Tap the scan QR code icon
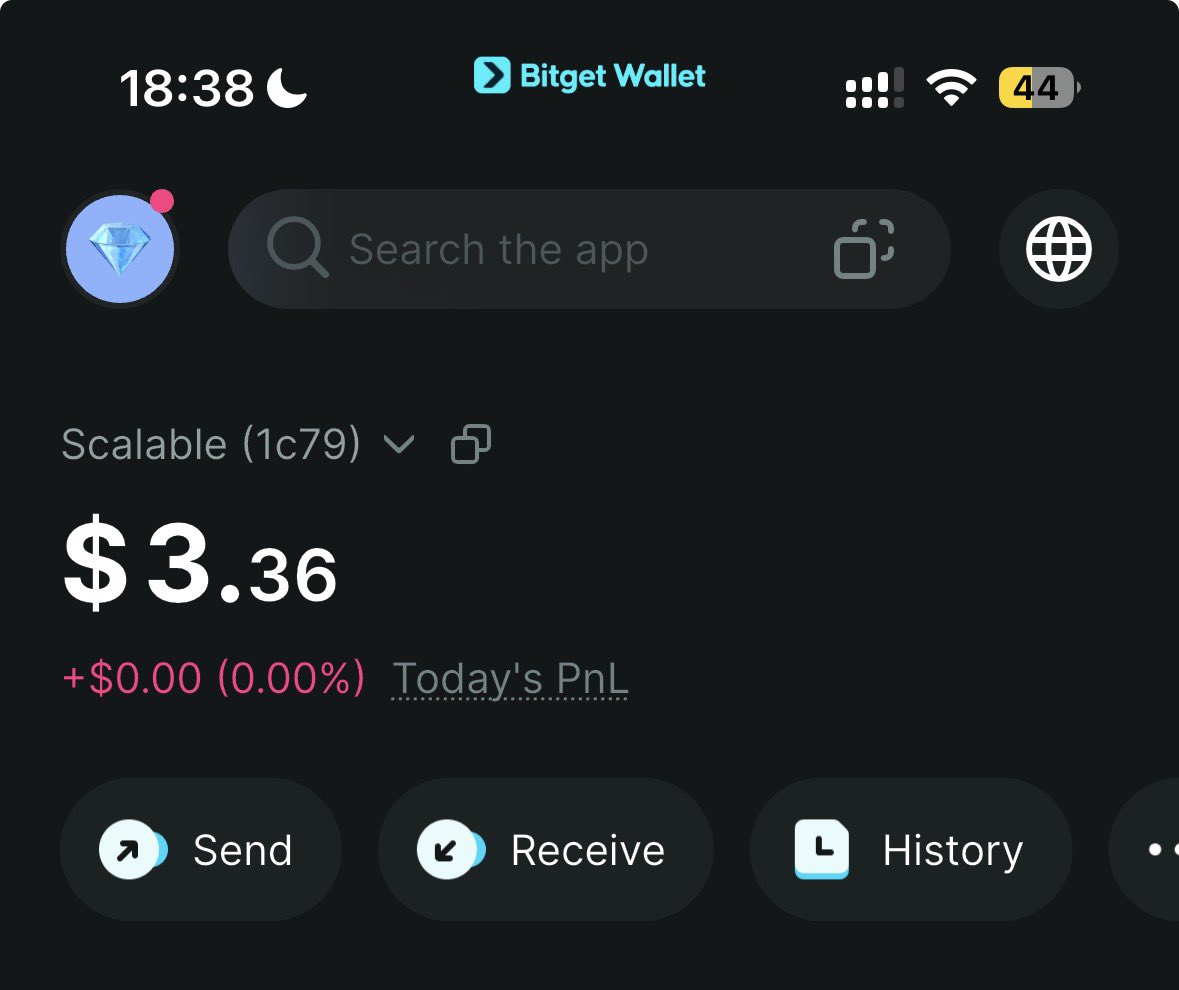The width and height of the screenshot is (1179, 990). point(864,248)
